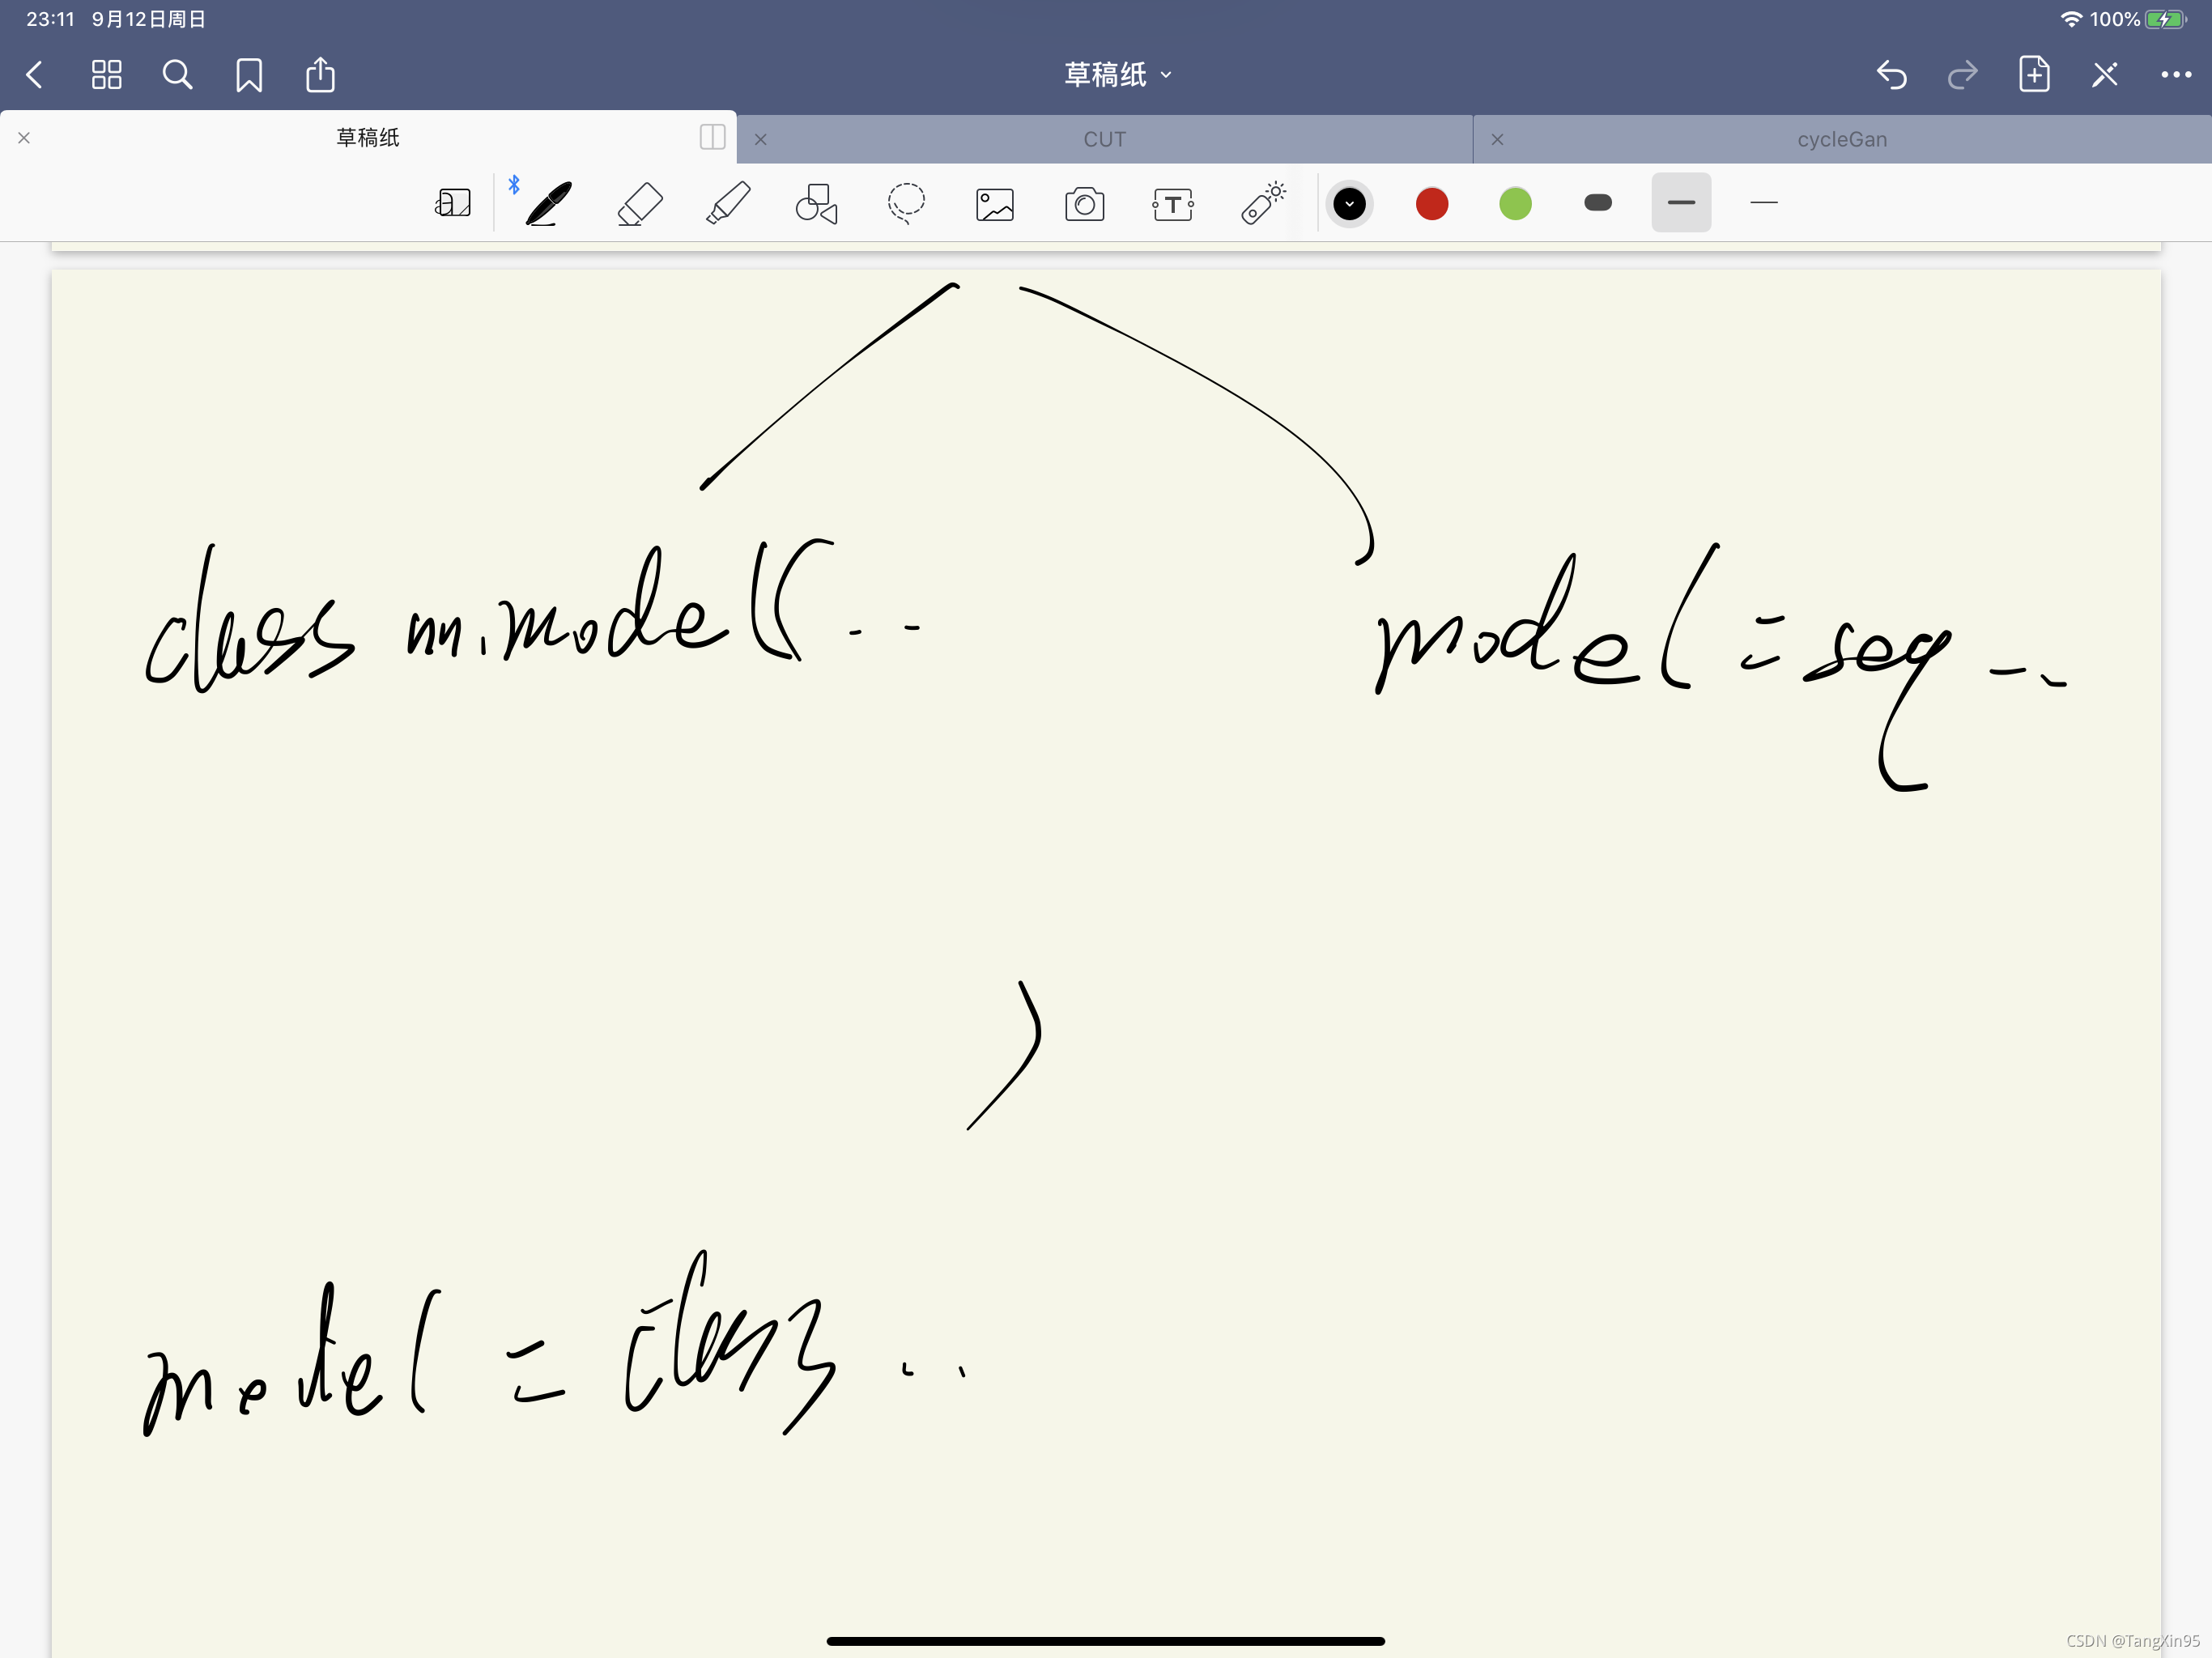The image size is (2212, 1658).
Task: Select the Text box tool
Action: pyautogui.click(x=1173, y=205)
